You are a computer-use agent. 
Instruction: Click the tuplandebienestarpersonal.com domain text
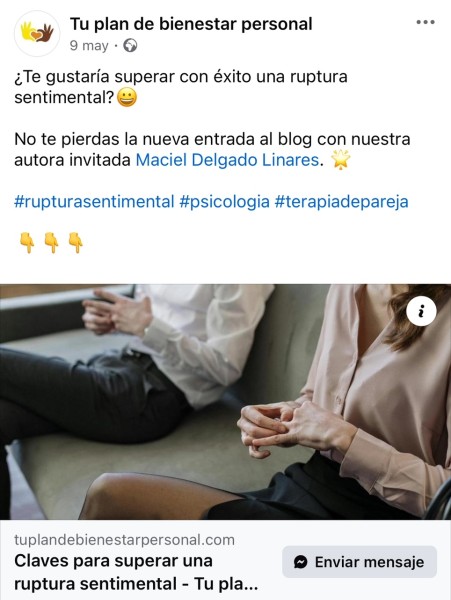coord(124,540)
